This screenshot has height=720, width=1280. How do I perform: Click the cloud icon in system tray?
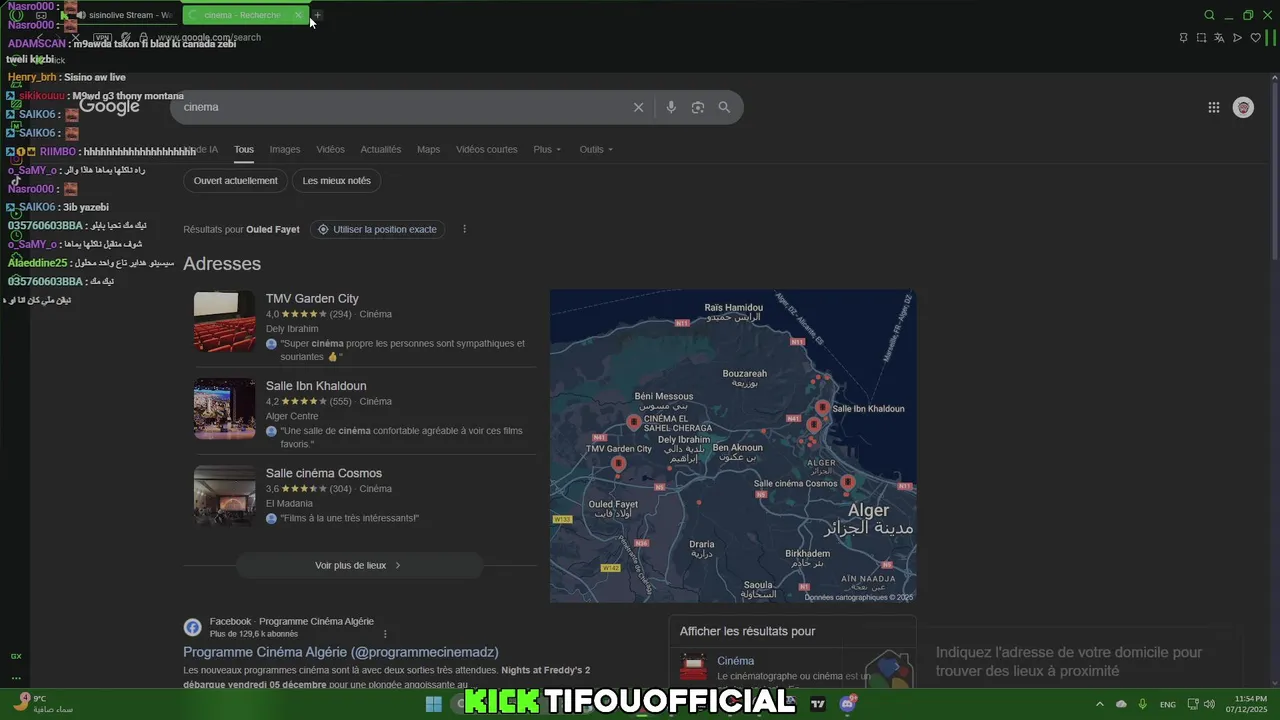pos(1121,704)
